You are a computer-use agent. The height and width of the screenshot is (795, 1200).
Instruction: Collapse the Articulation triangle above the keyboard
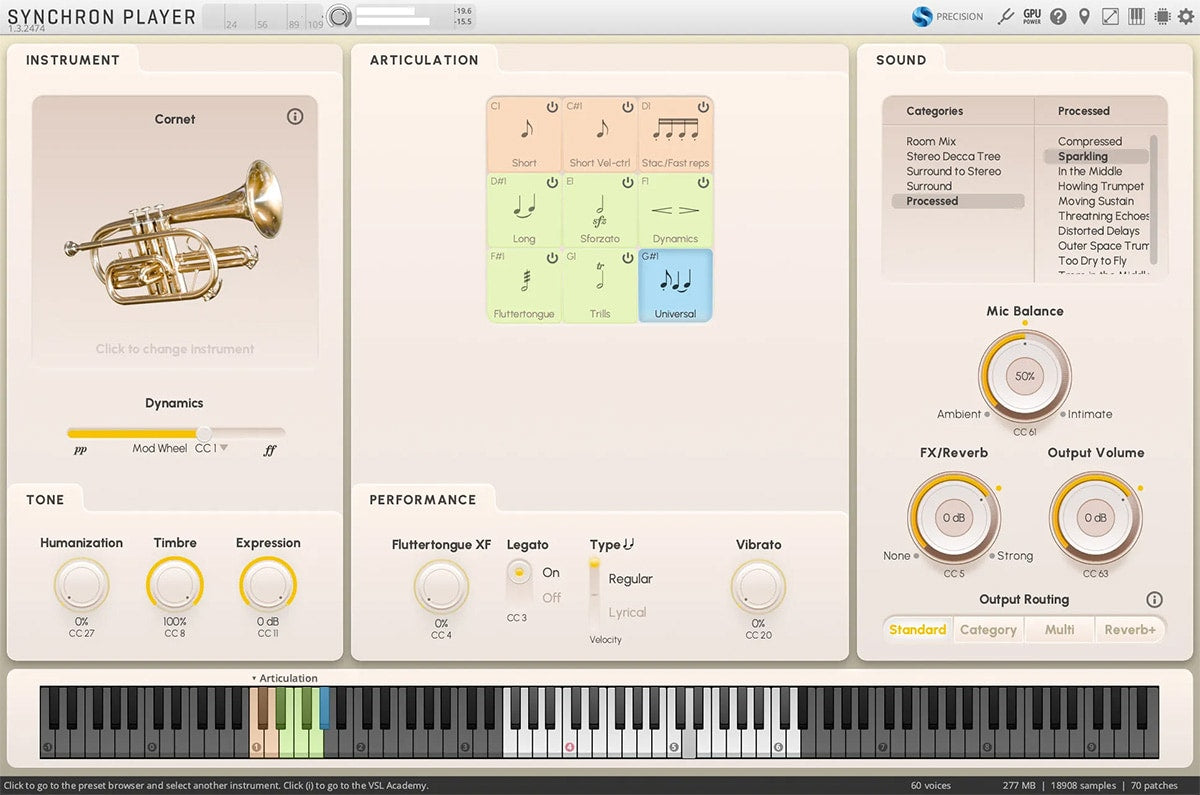254,679
